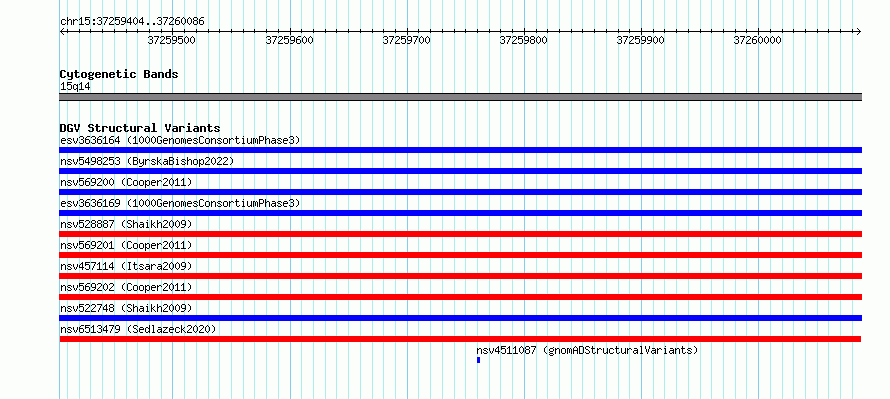Select the red bar under nsv457114
This screenshot has height=399, width=890.
pos(460,276)
